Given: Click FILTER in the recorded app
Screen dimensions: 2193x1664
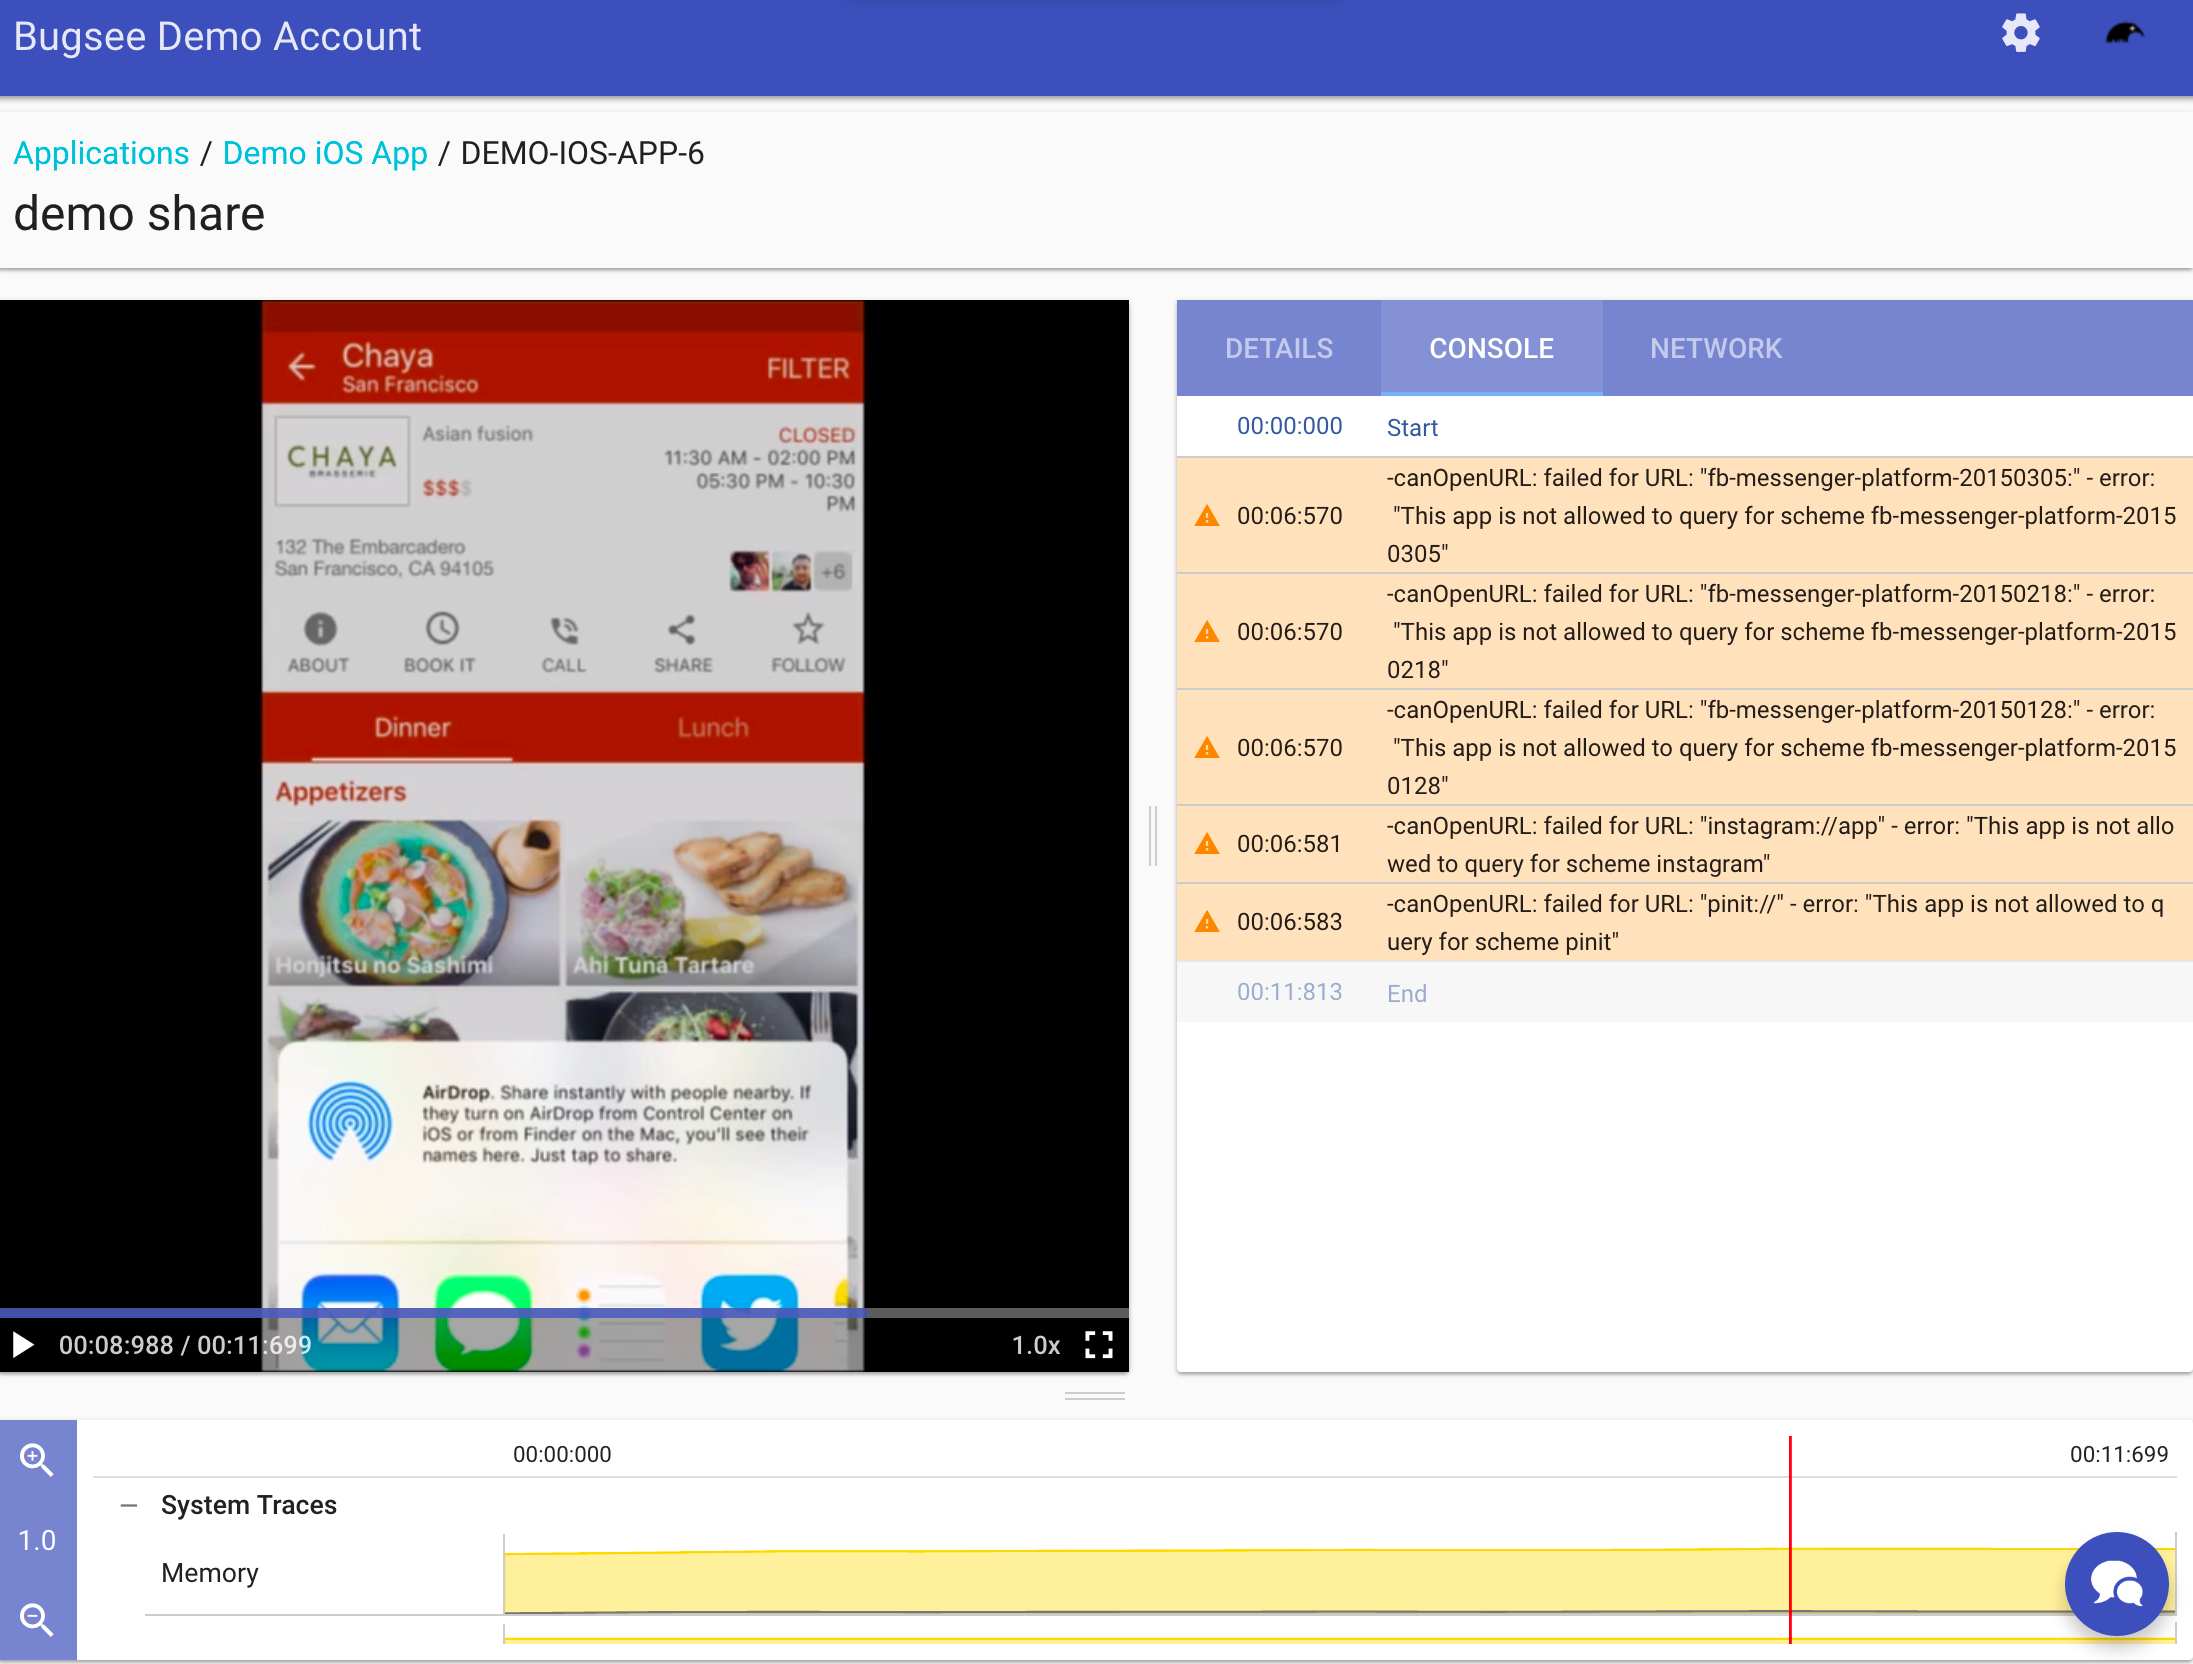Looking at the screenshot, I should click(x=807, y=369).
